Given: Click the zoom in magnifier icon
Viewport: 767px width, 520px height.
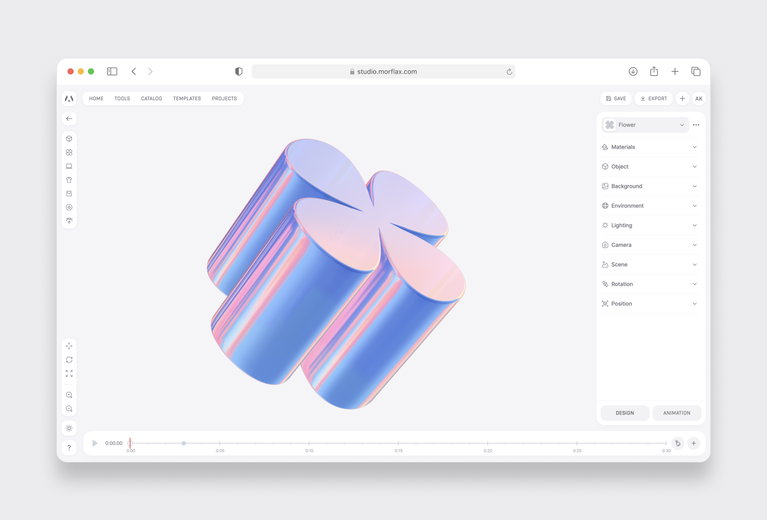Looking at the screenshot, I should click(x=69, y=395).
